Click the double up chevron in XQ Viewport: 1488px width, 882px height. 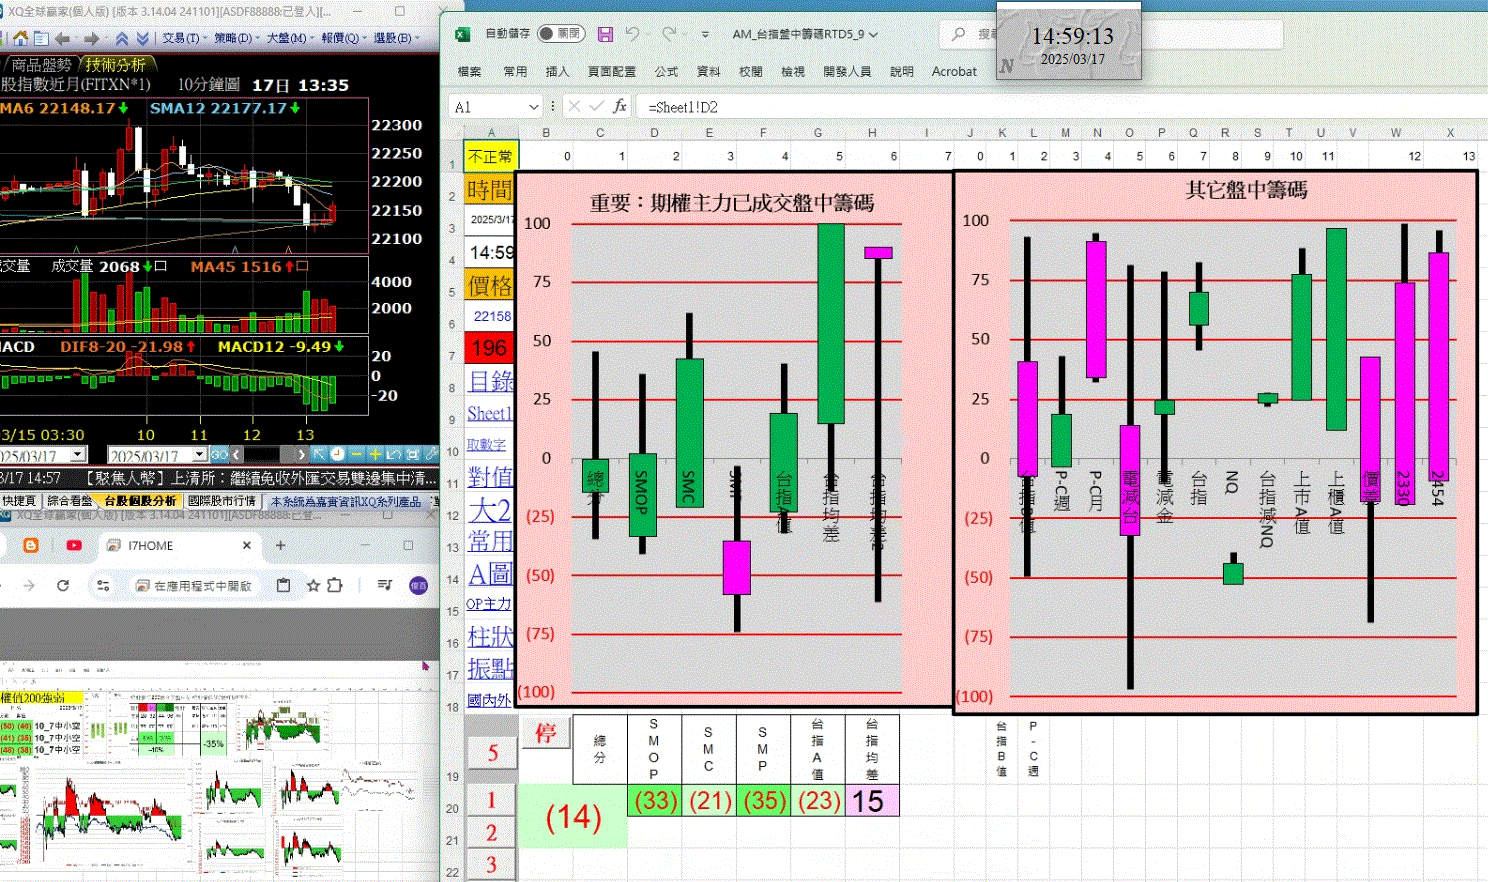coord(122,38)
